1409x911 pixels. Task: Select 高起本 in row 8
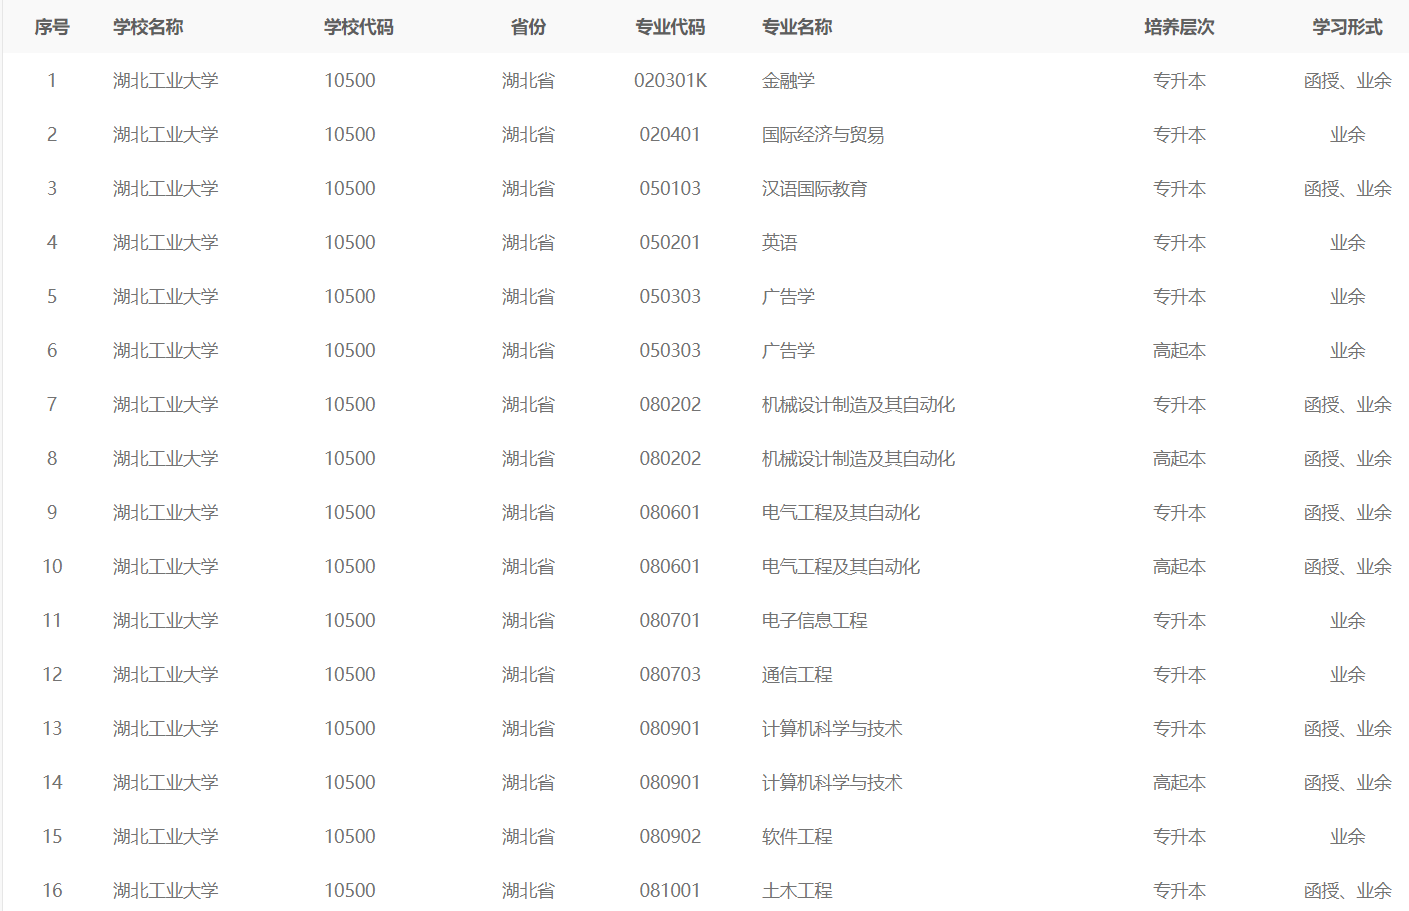click(1179, 459)
